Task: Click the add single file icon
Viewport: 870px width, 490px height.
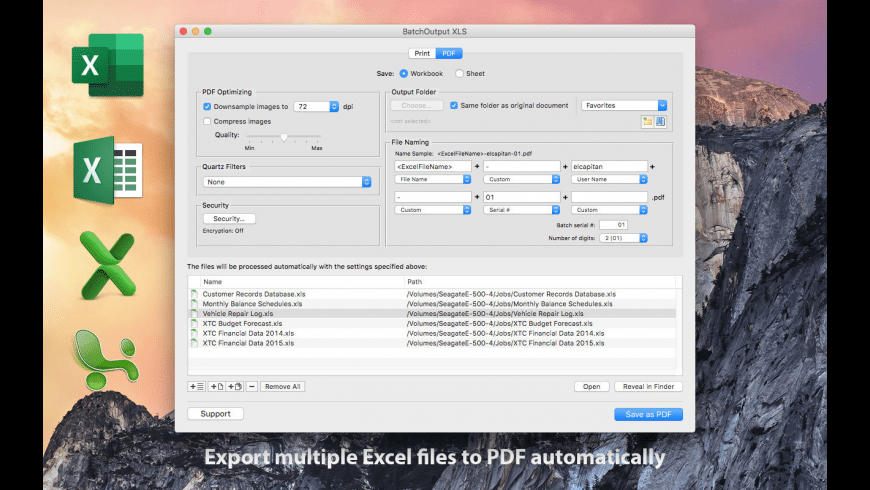Action: coord(216,386)
